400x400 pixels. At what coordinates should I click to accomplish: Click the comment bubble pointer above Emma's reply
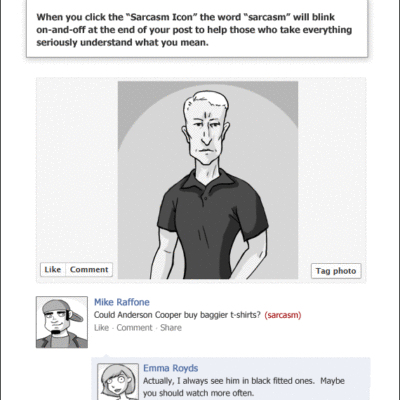point(106,356)
